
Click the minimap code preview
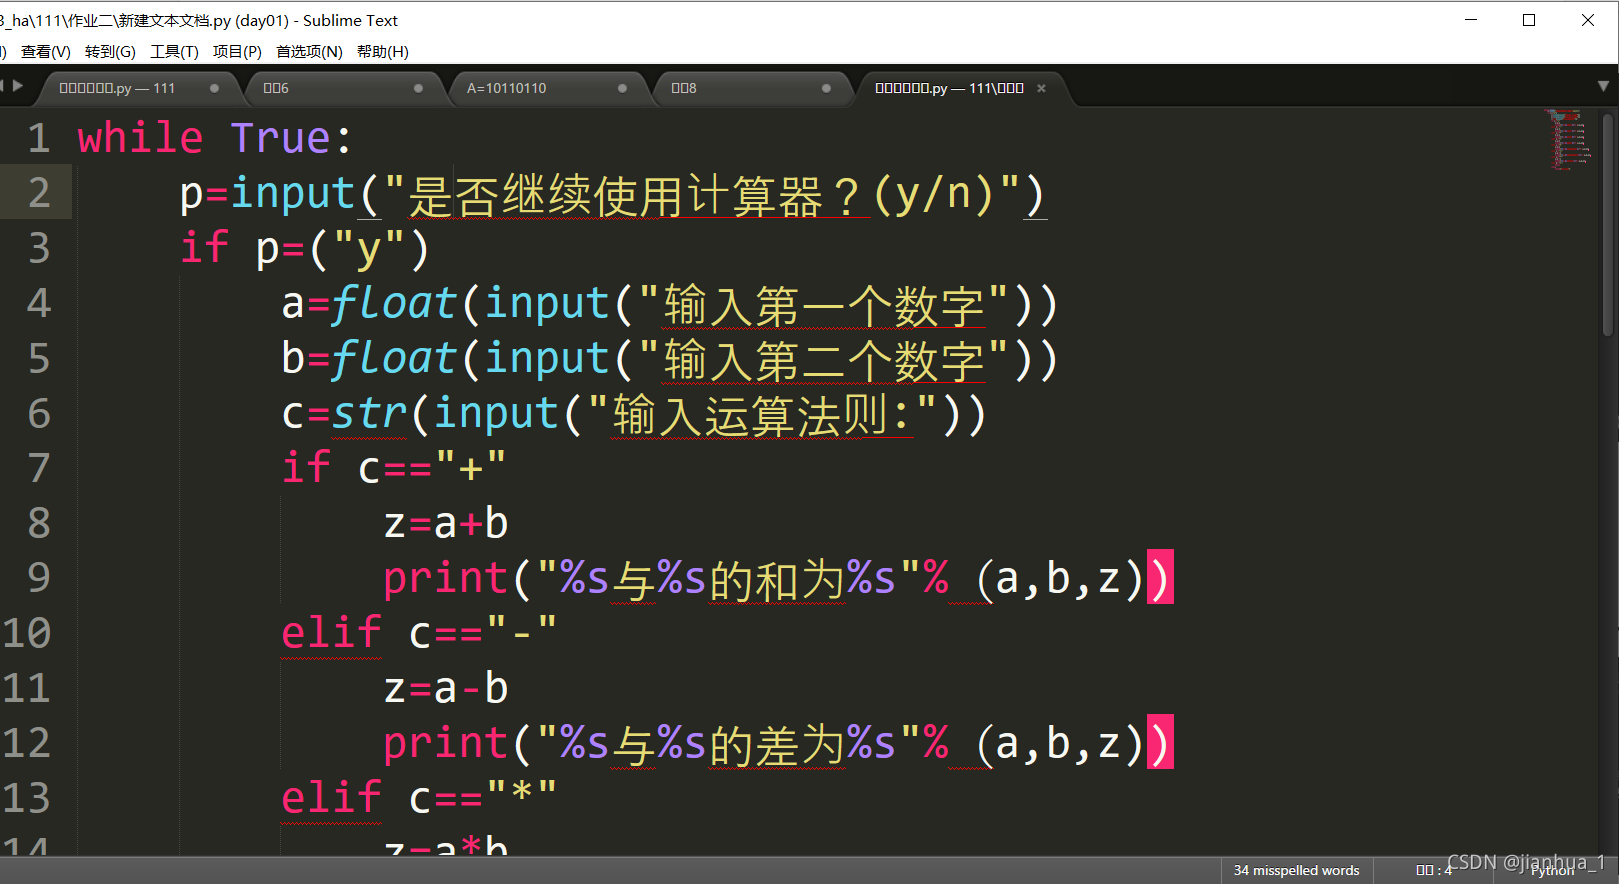1569,139
